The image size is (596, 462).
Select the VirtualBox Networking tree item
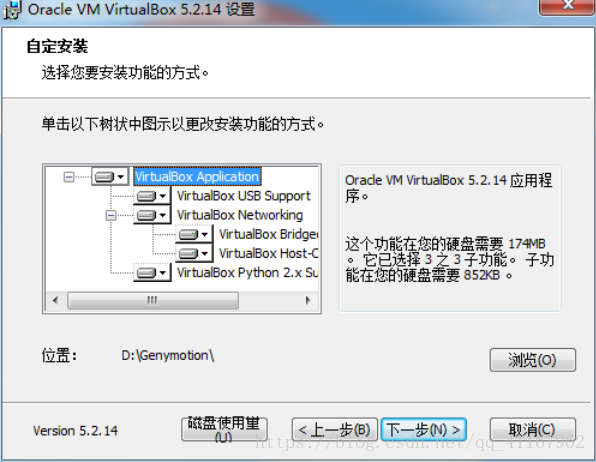tap(240, 215)
